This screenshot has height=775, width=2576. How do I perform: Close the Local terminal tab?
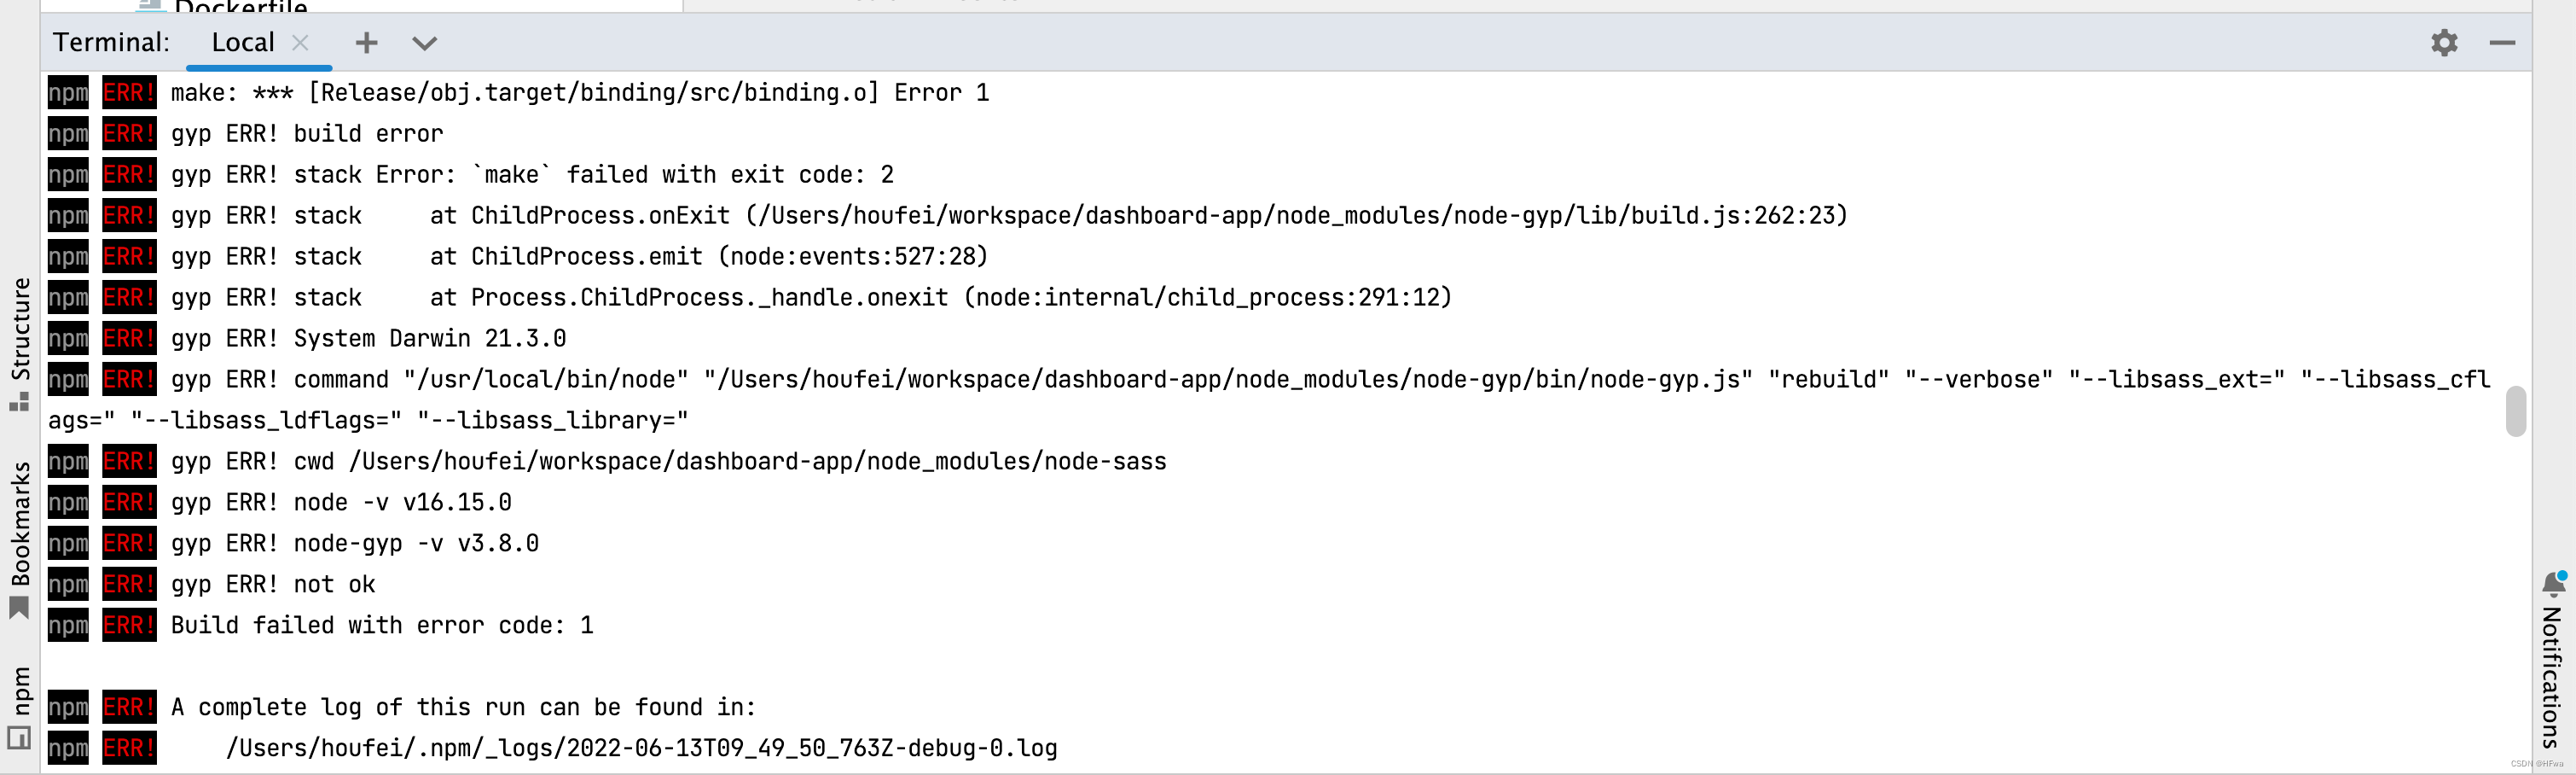300,43
